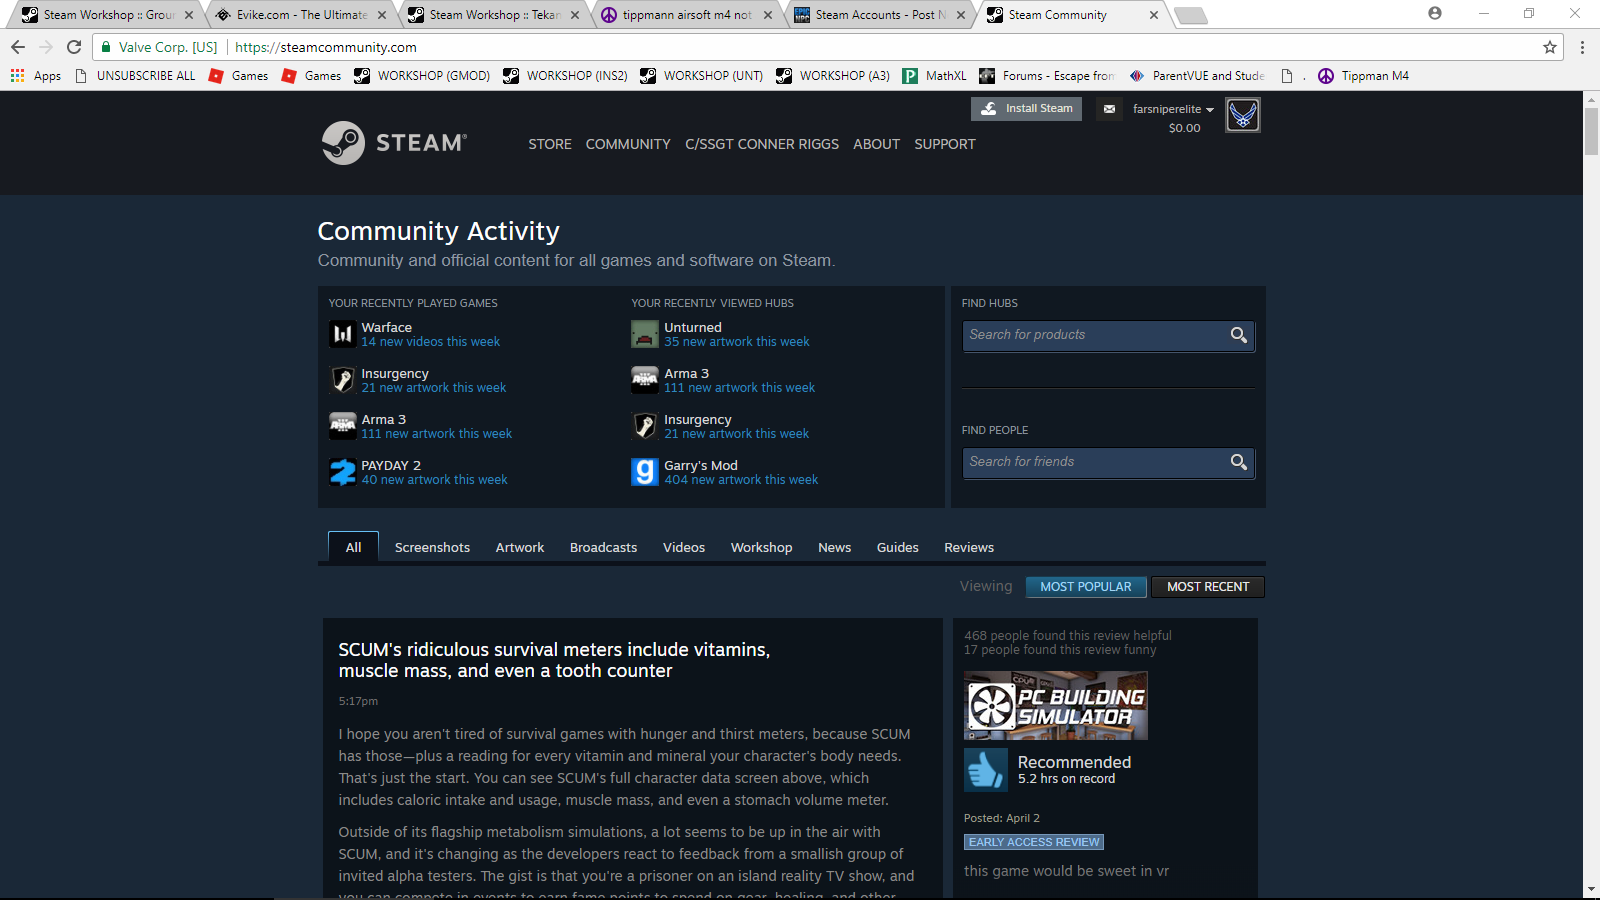Open the Apps bookmarks shortcut
The image size is (1600, 900).
36,76
